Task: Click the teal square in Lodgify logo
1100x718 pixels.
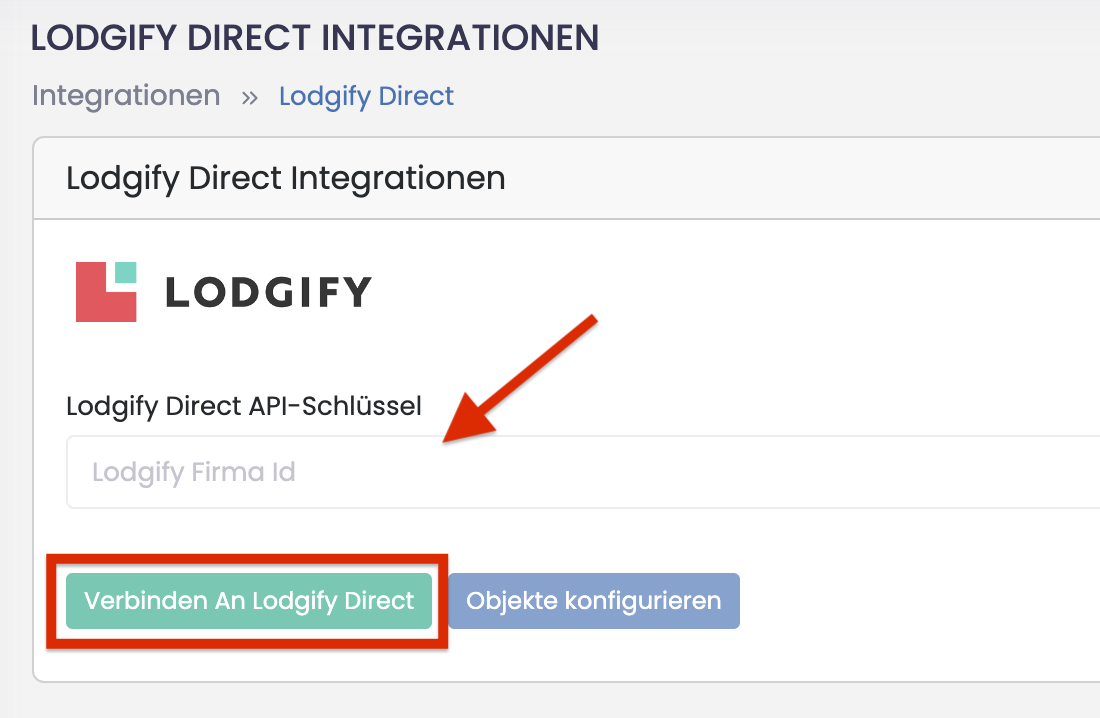Action: click(x=125, y=272)
